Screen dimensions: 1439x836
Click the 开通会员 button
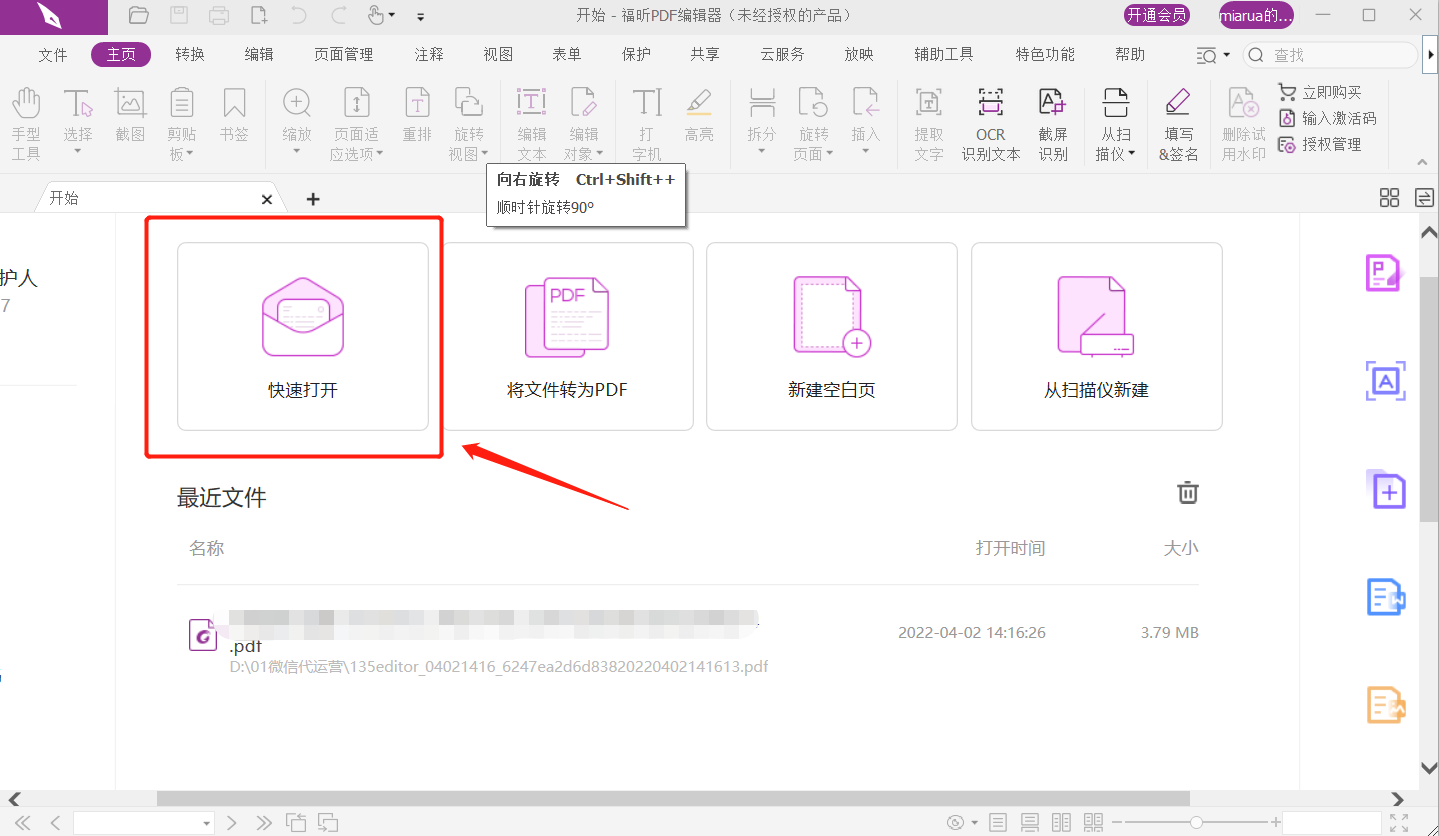[x=1156, y=15]
